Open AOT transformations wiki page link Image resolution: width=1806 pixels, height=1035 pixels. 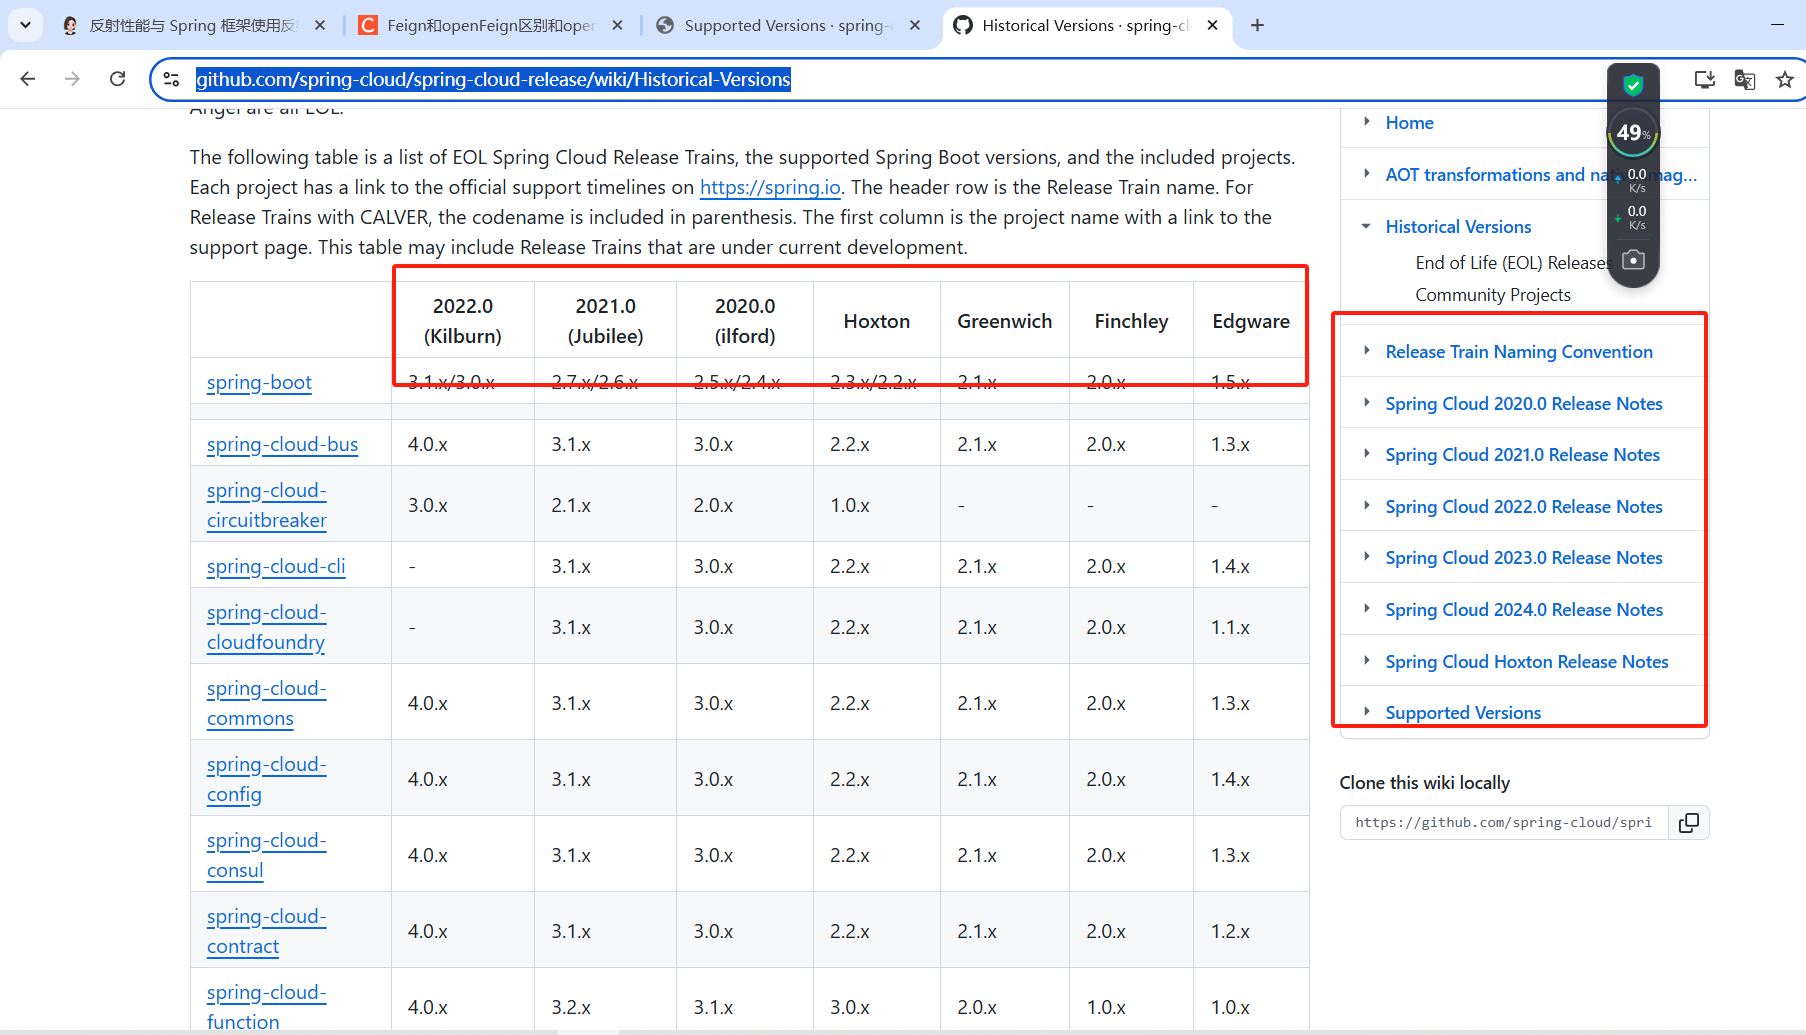pos(1541,175)
